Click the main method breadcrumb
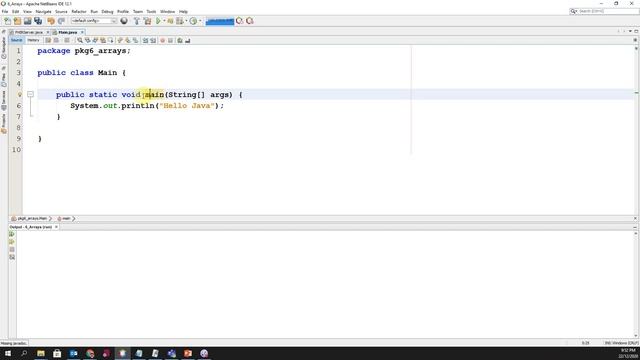640x360 pixels. 65,219
